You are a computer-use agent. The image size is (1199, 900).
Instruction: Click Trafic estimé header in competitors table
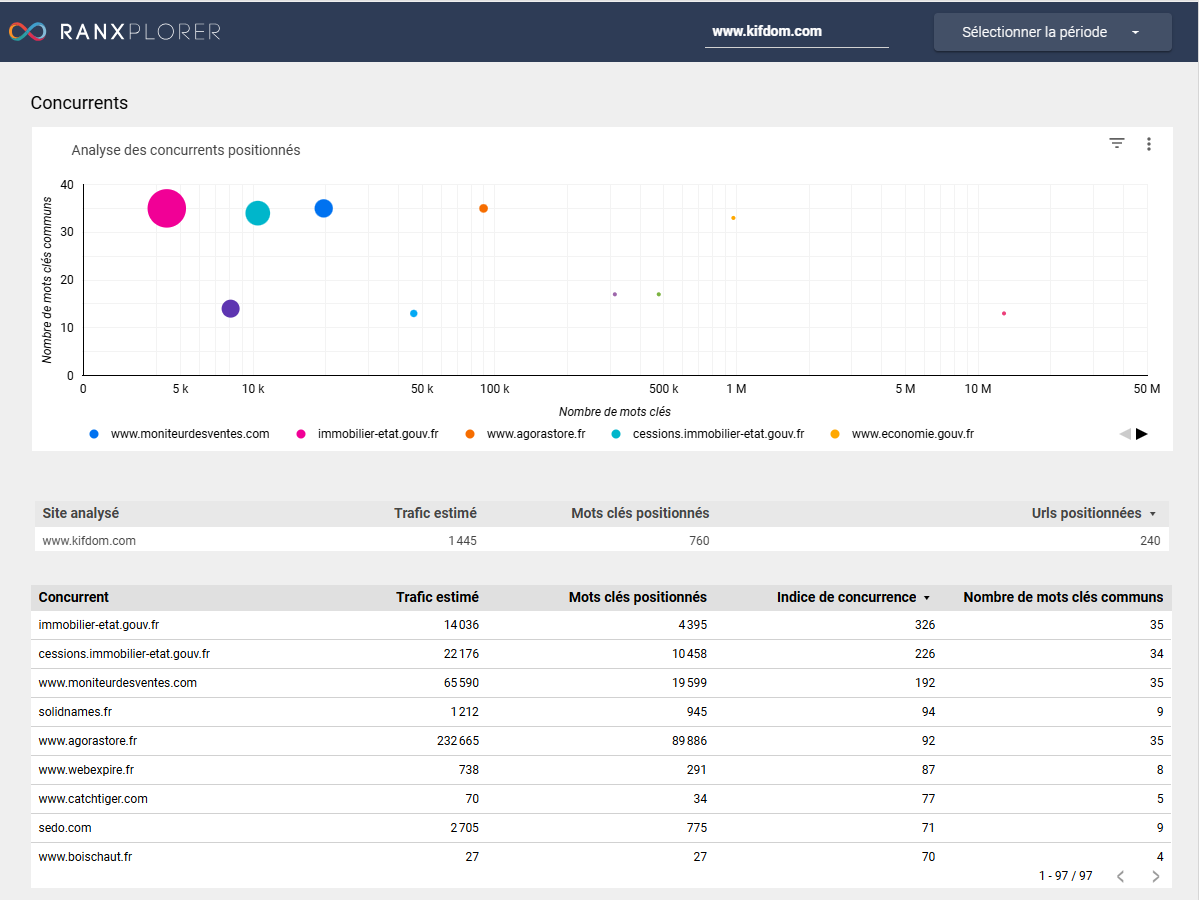click(x=437, y=597)
